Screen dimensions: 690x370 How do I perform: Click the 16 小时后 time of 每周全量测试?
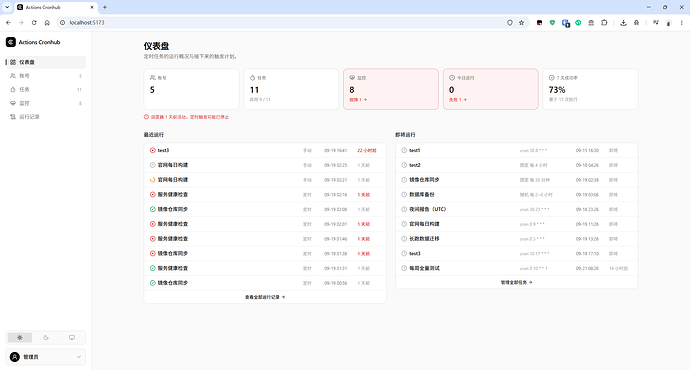click(x=618, y=268)
